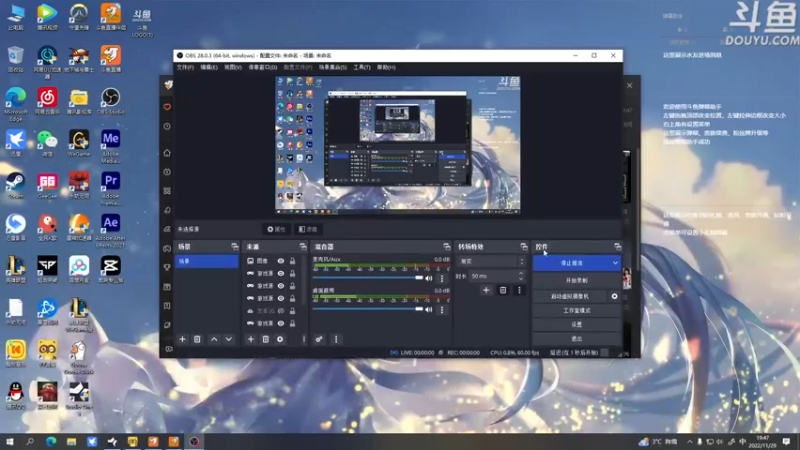Switch to OBS via its taskbar icon
This screenshot has height=450, width=800.
click(x=194, y=441)
